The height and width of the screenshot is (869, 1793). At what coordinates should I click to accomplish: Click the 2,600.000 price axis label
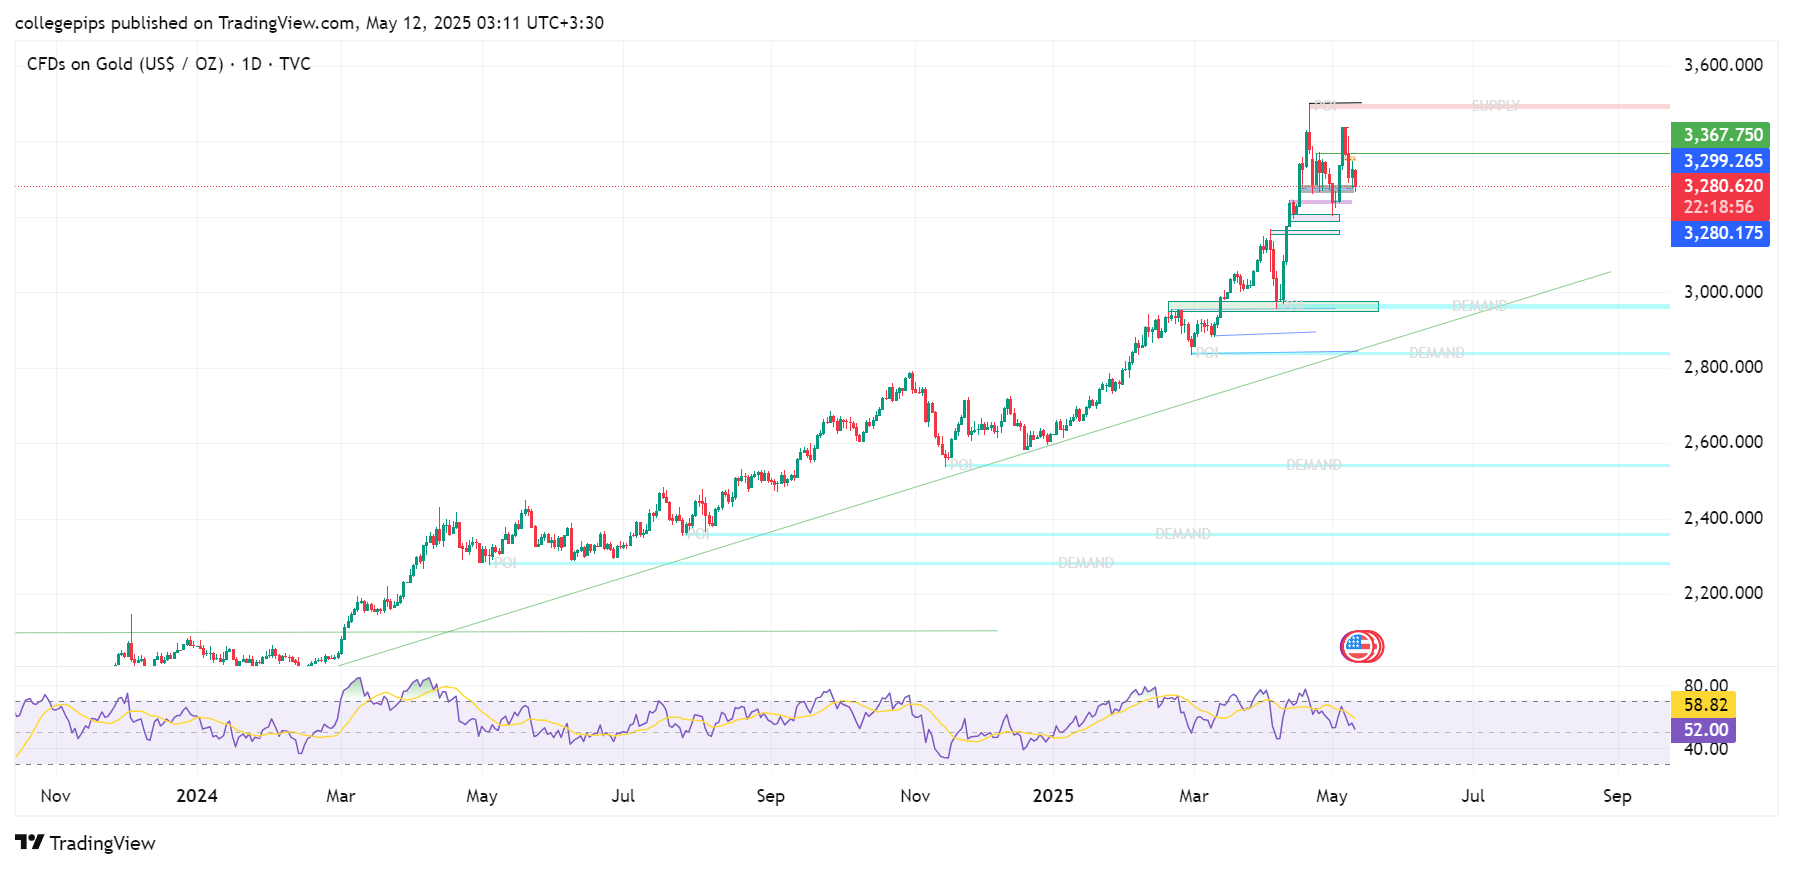click(x=1723, y=442)
